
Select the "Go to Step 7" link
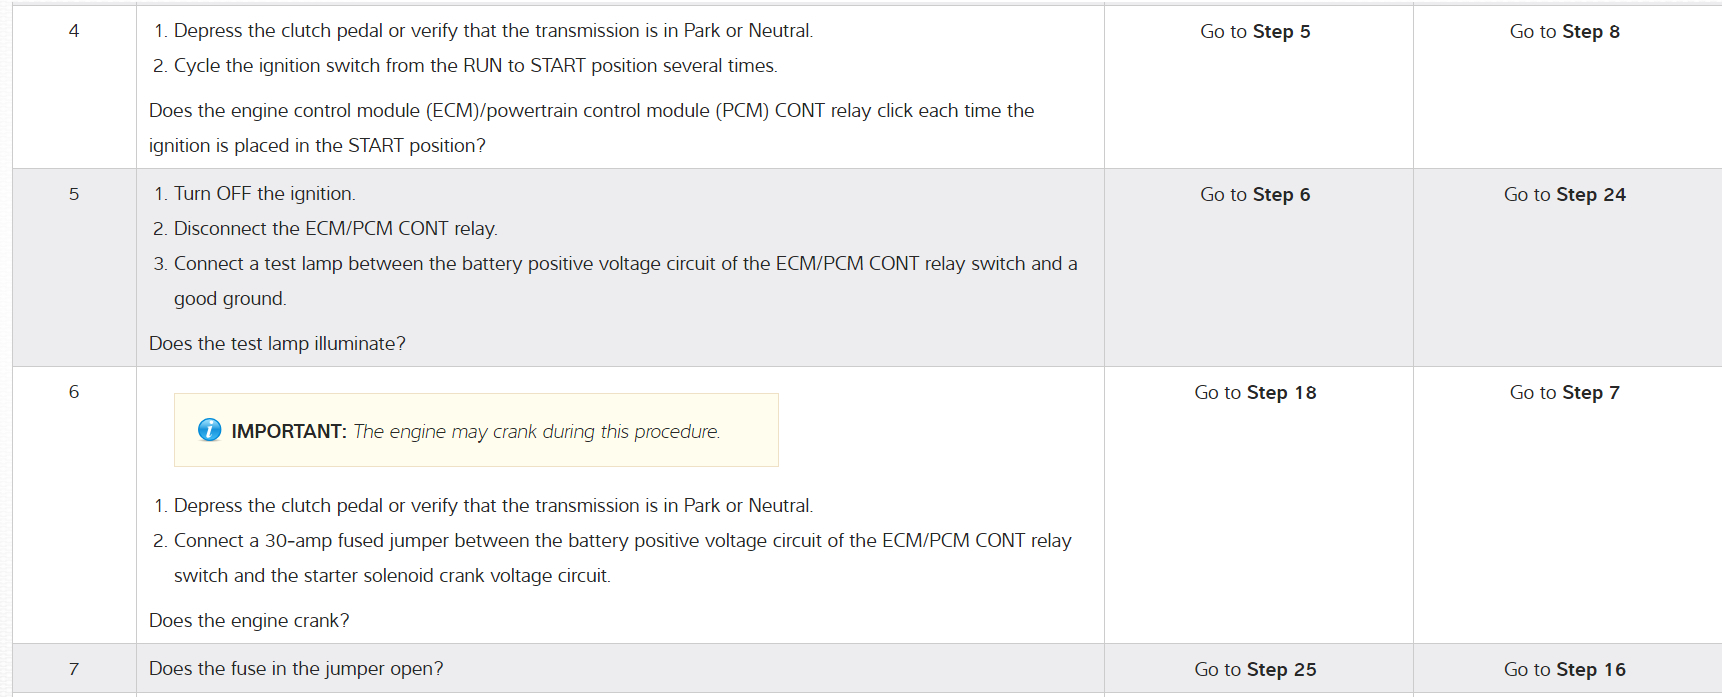pos(1564,393)
